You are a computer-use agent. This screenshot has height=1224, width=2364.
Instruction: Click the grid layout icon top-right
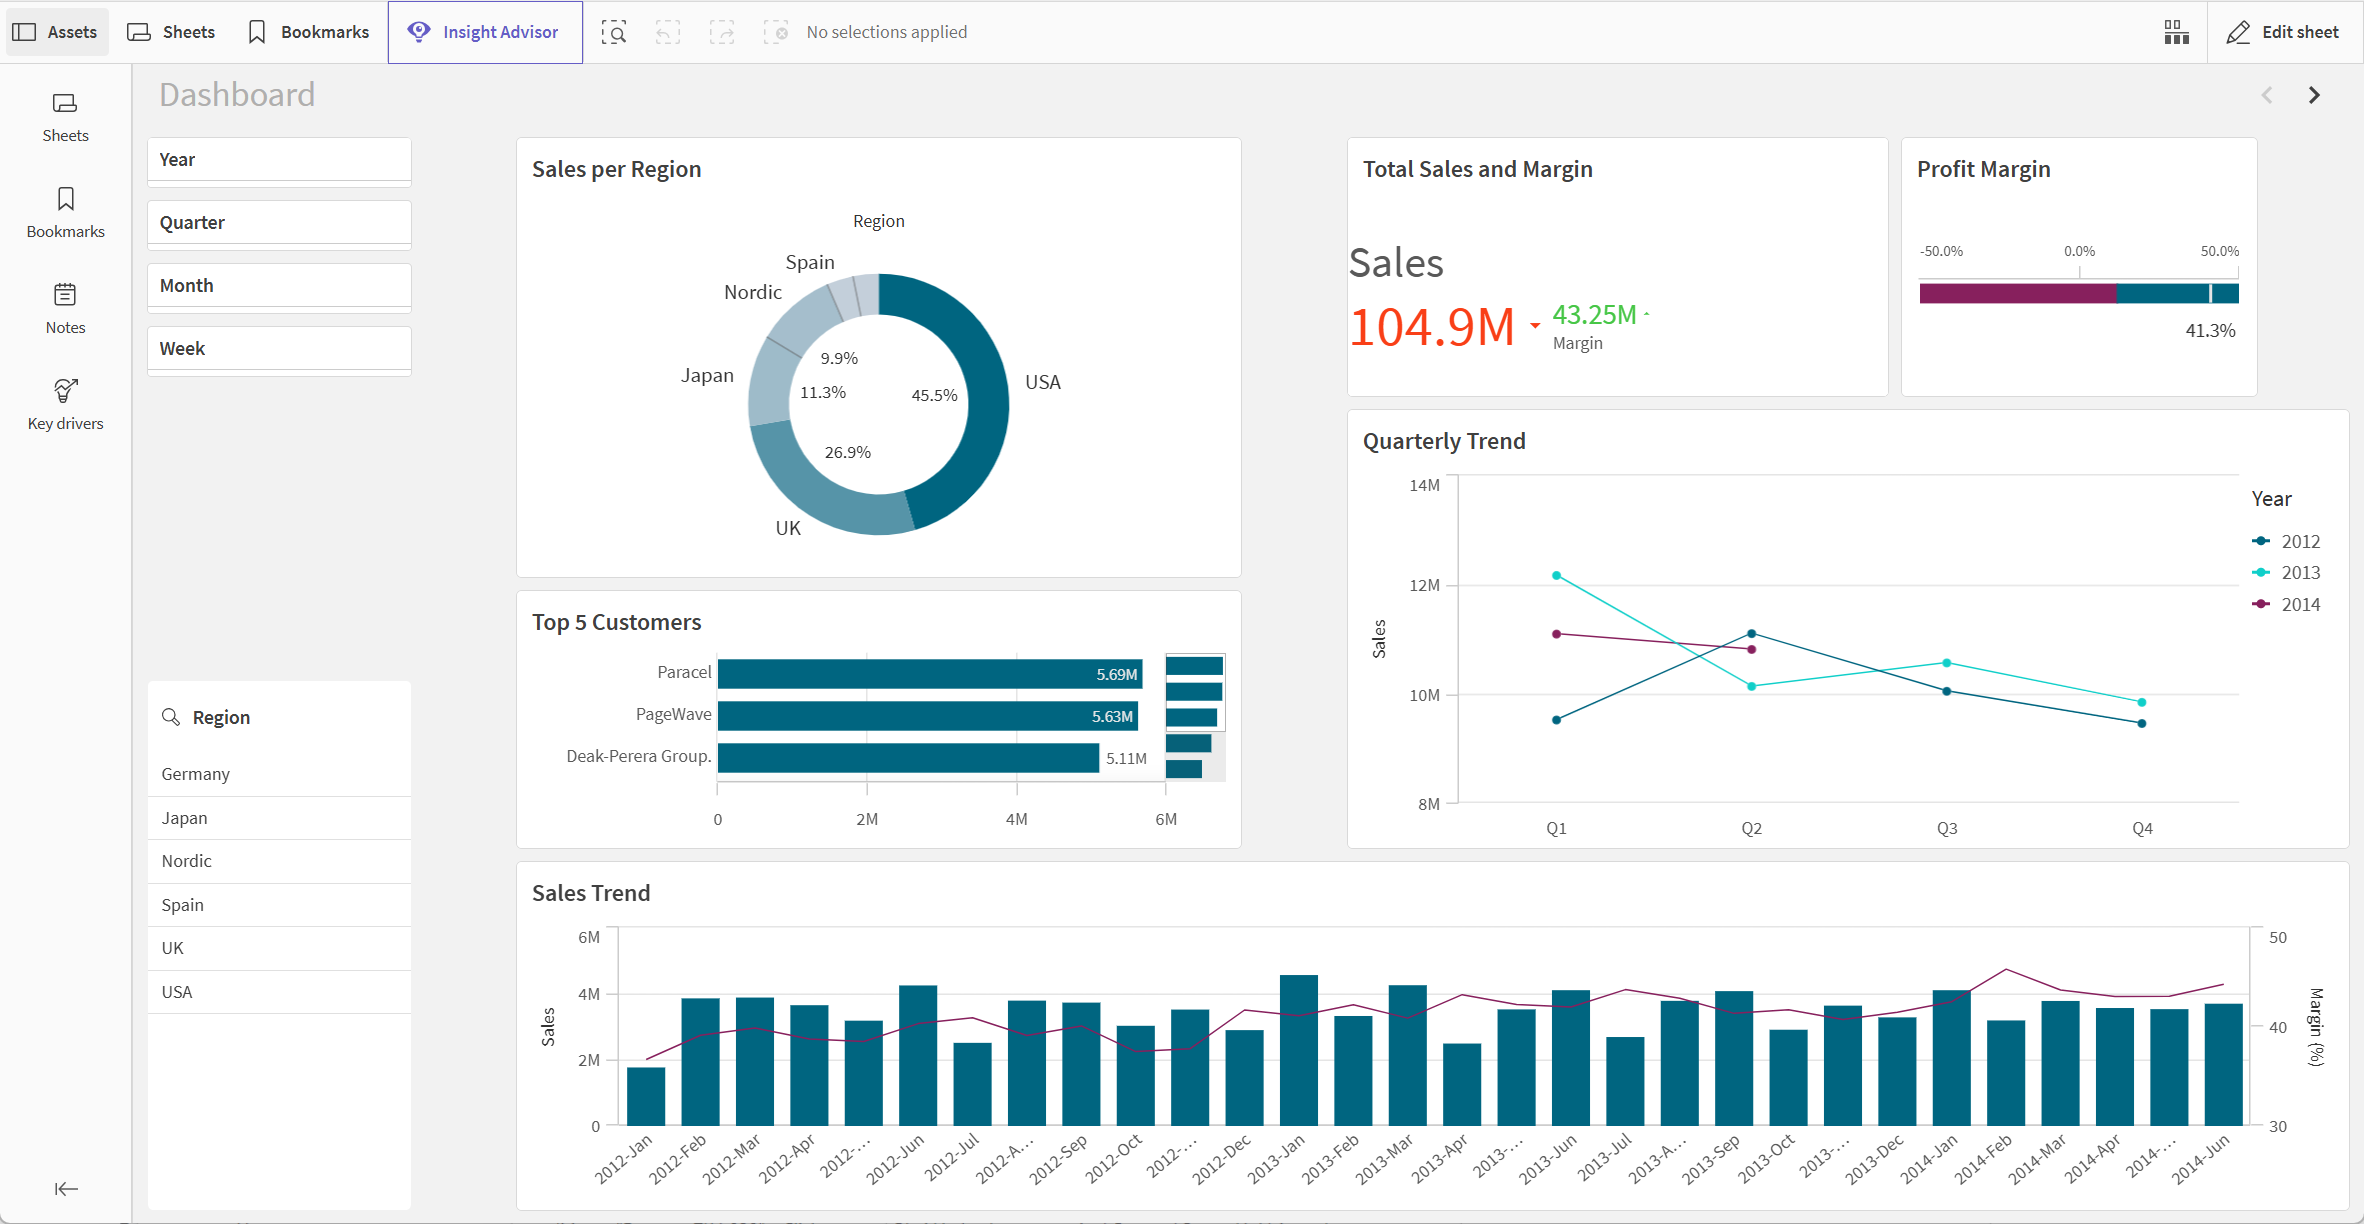point(2175,30)
